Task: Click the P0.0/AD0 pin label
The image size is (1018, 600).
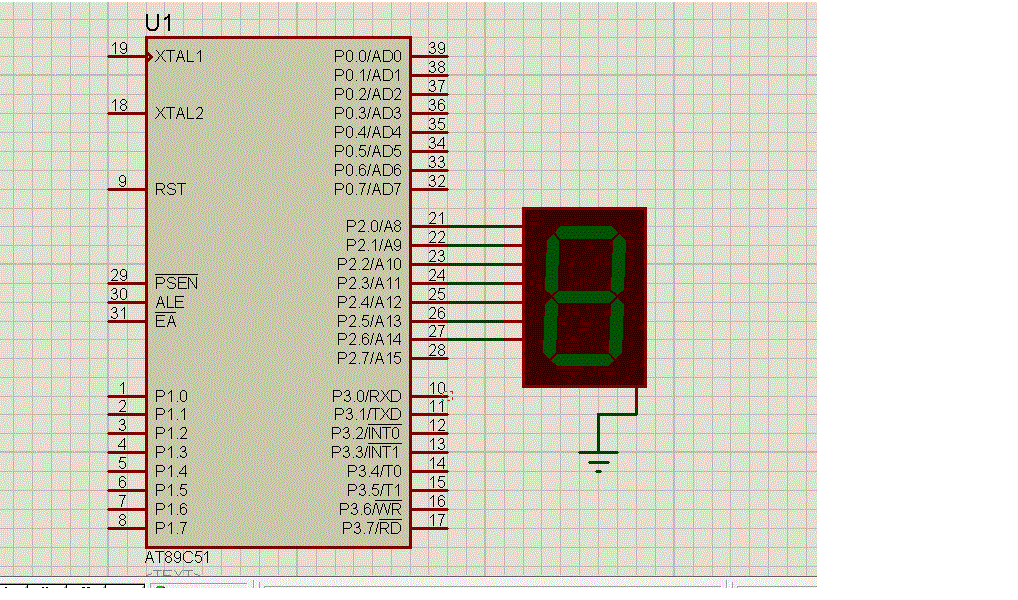Action: click(367, 56)
